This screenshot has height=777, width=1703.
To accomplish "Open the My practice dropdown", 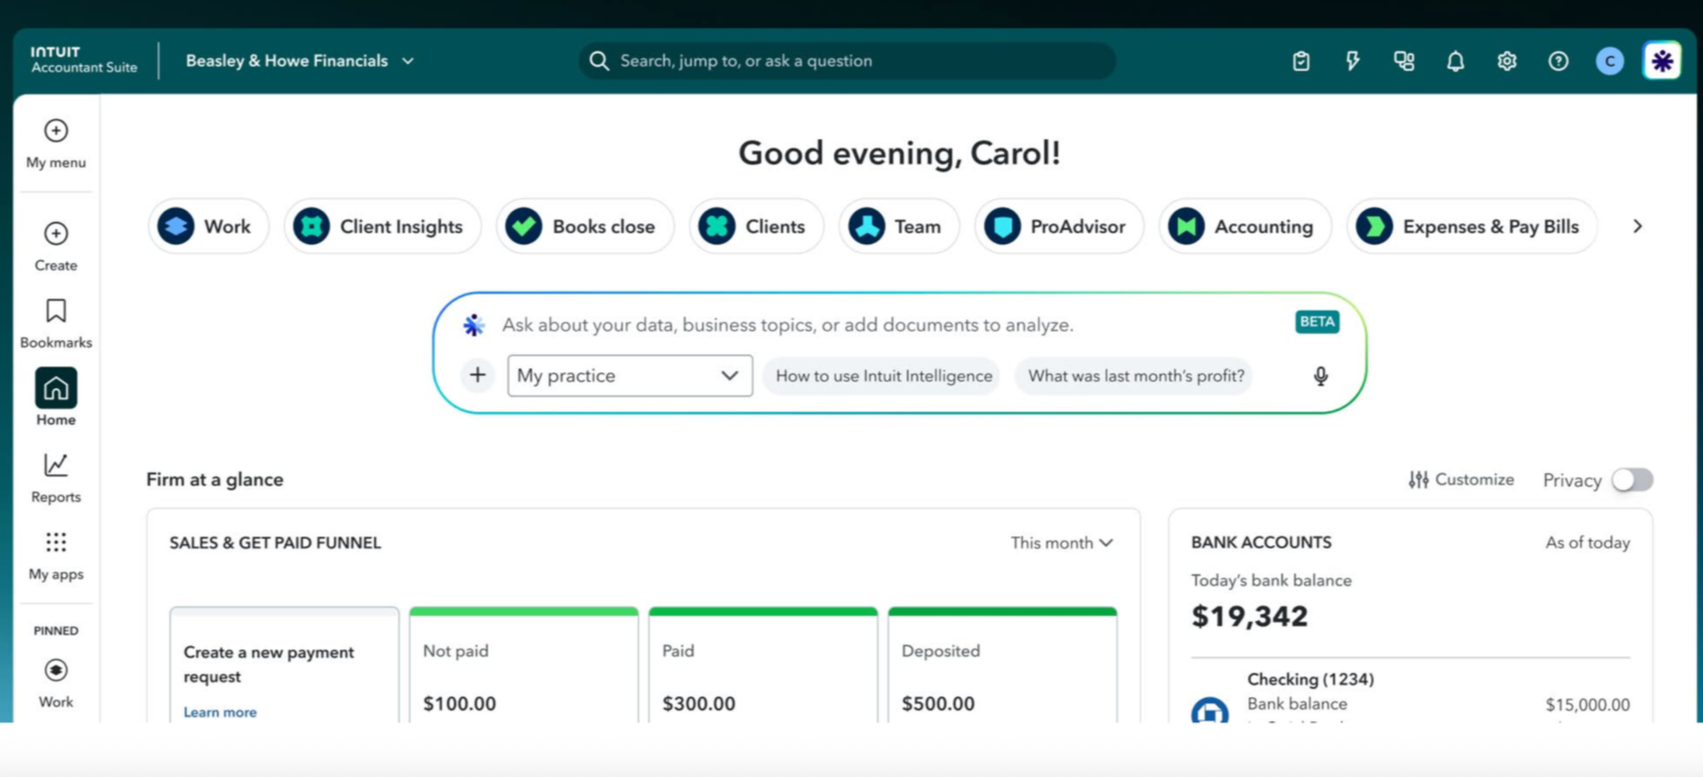I will pyautogui.click(x=630, y=376).
